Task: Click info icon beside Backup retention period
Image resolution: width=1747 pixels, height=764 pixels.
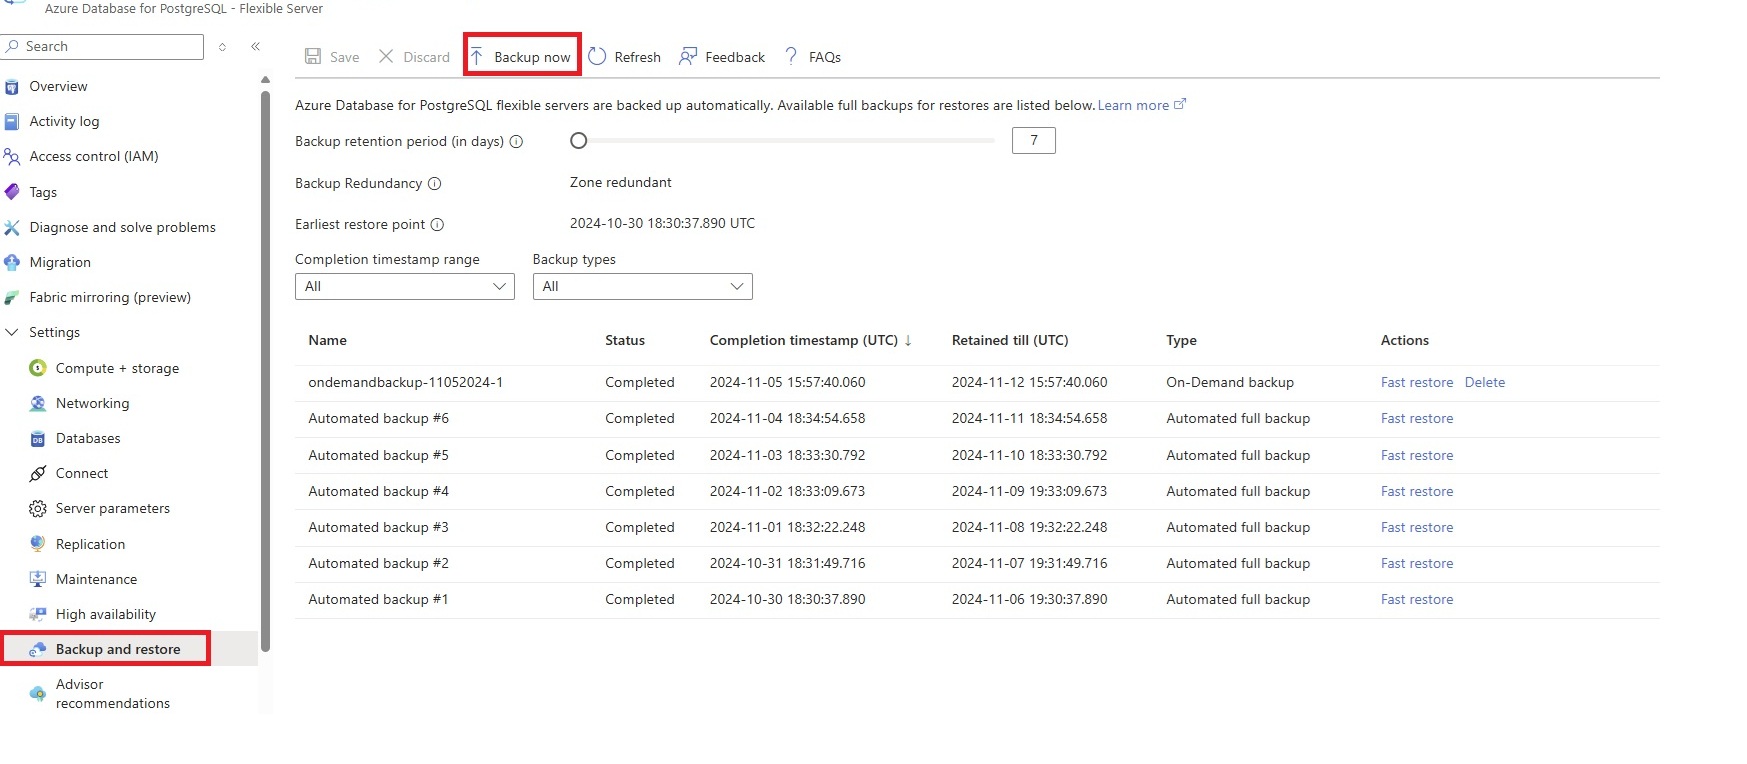Action: 516,142
